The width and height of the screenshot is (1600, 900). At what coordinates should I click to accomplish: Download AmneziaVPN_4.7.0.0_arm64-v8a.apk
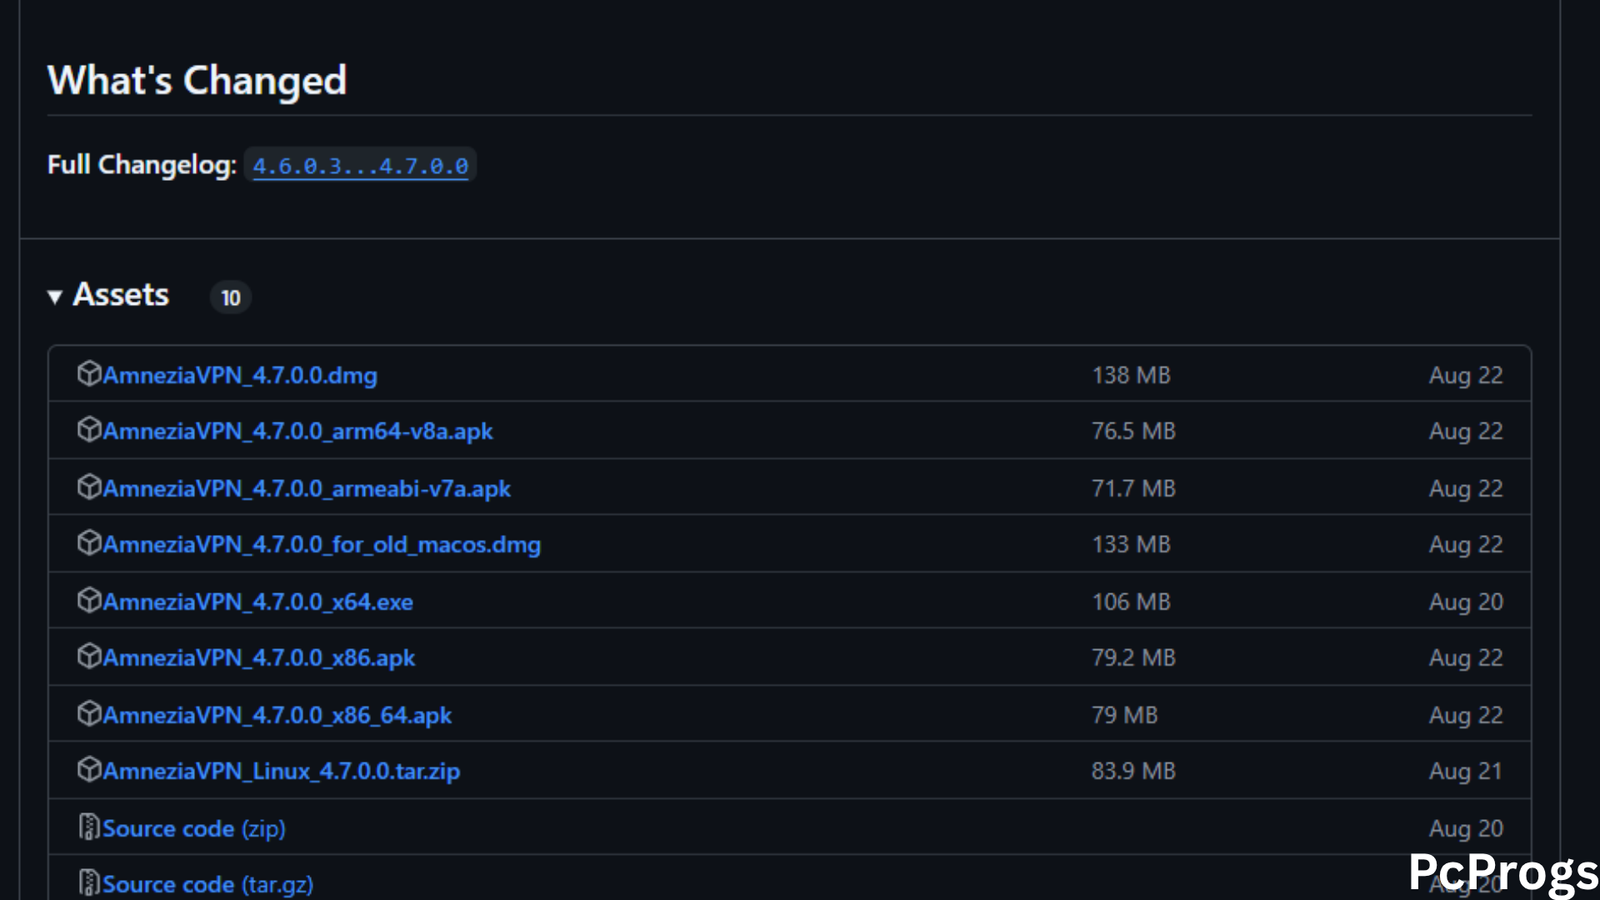click(x=298, y=431)
